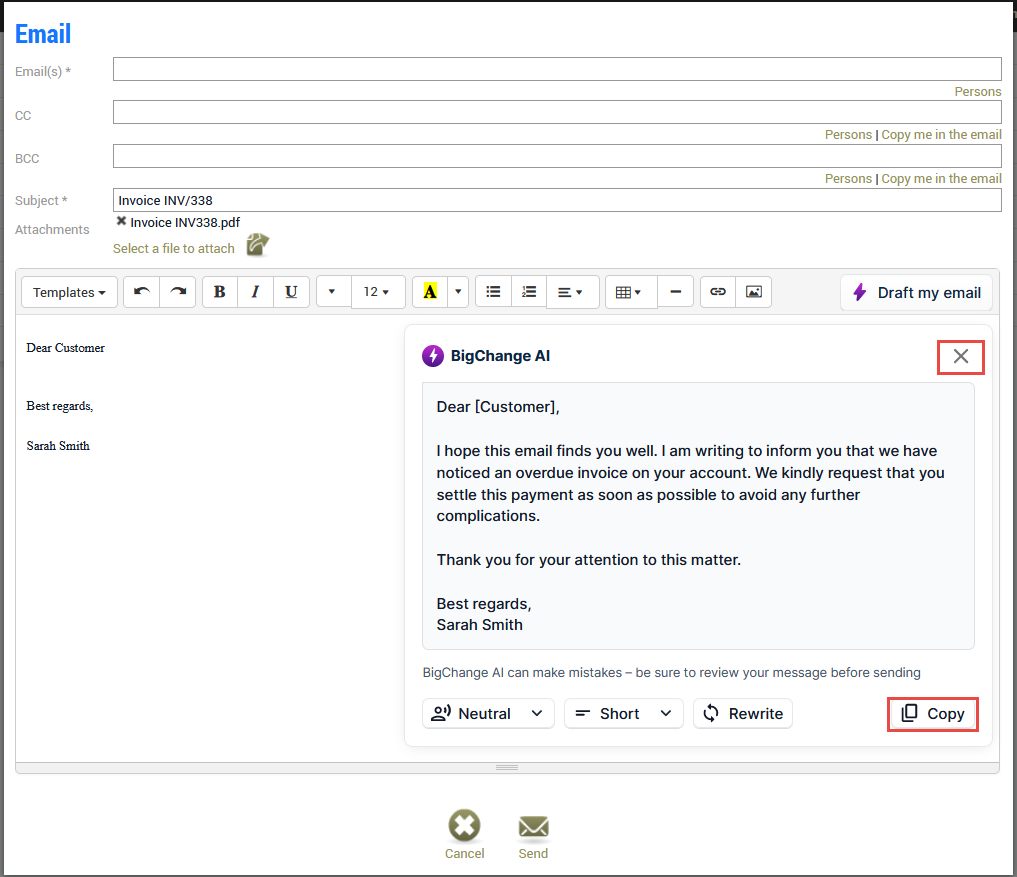Insert a picture into the email
The height and width of the screenshot is (877, 1017).
(754, 292)
